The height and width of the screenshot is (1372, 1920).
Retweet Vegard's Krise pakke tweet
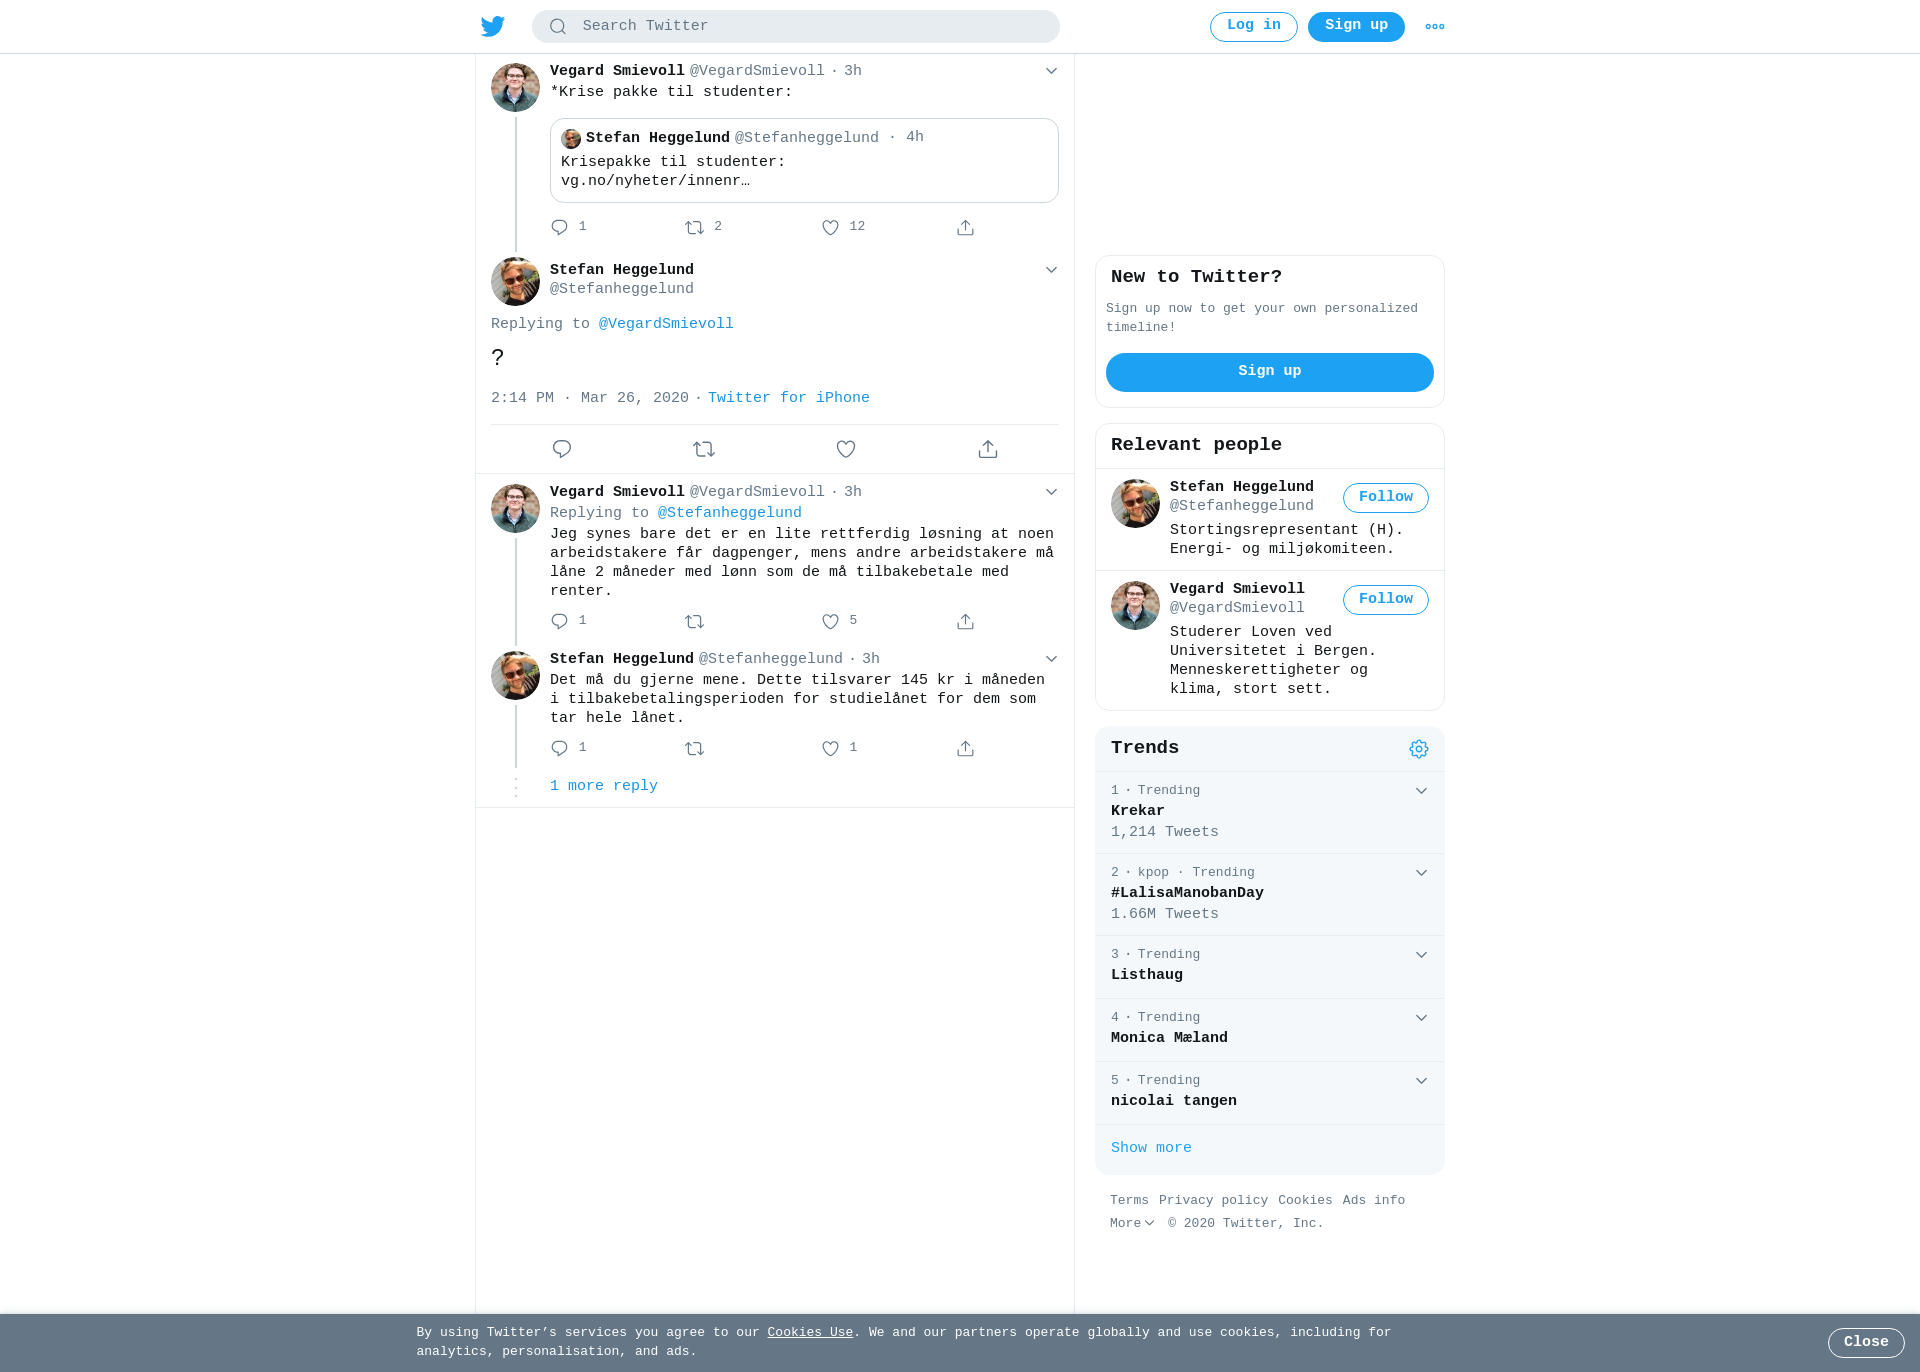pos(695,228)
